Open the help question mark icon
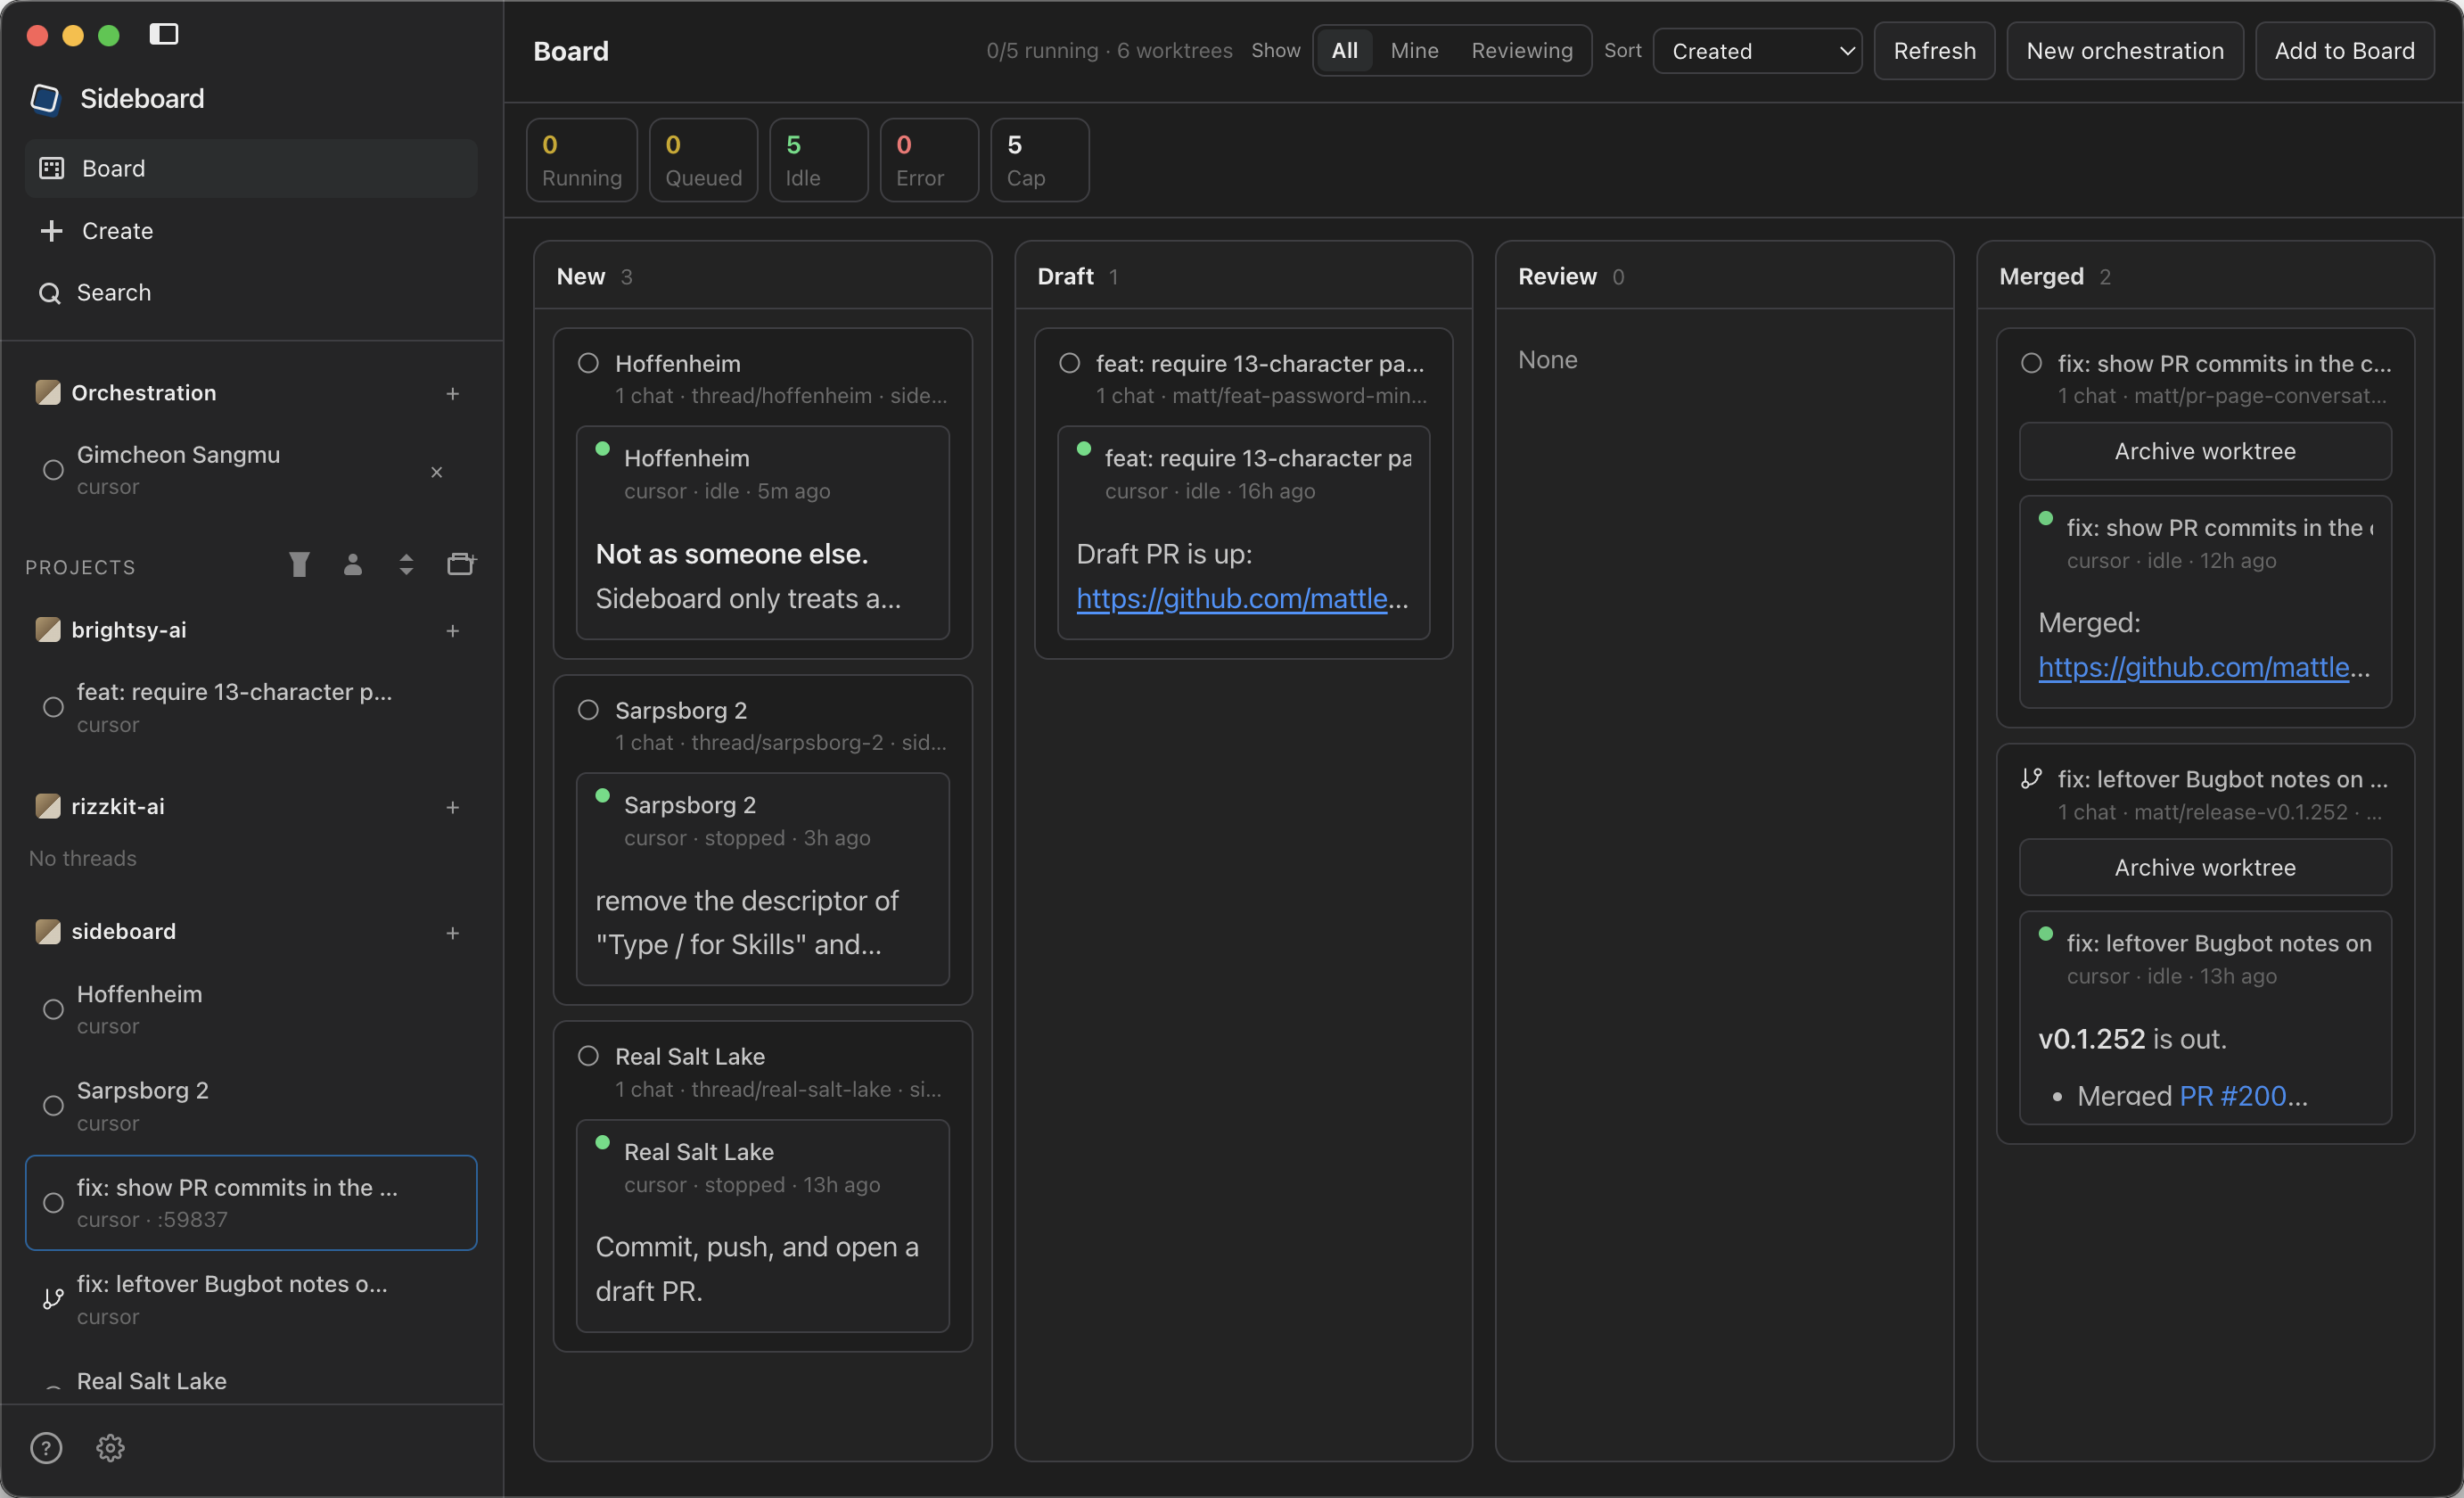Image resolution: width=2464 pixels, height=1498 pixels. click(46, 1448)
